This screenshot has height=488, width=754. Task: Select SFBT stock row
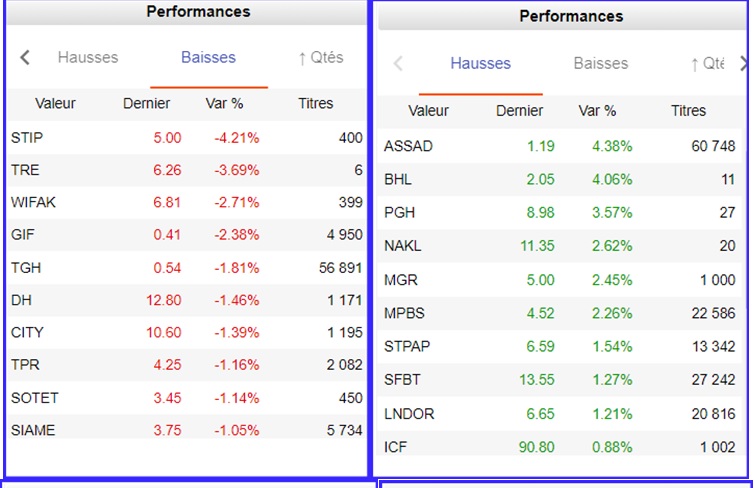[403, 380]
